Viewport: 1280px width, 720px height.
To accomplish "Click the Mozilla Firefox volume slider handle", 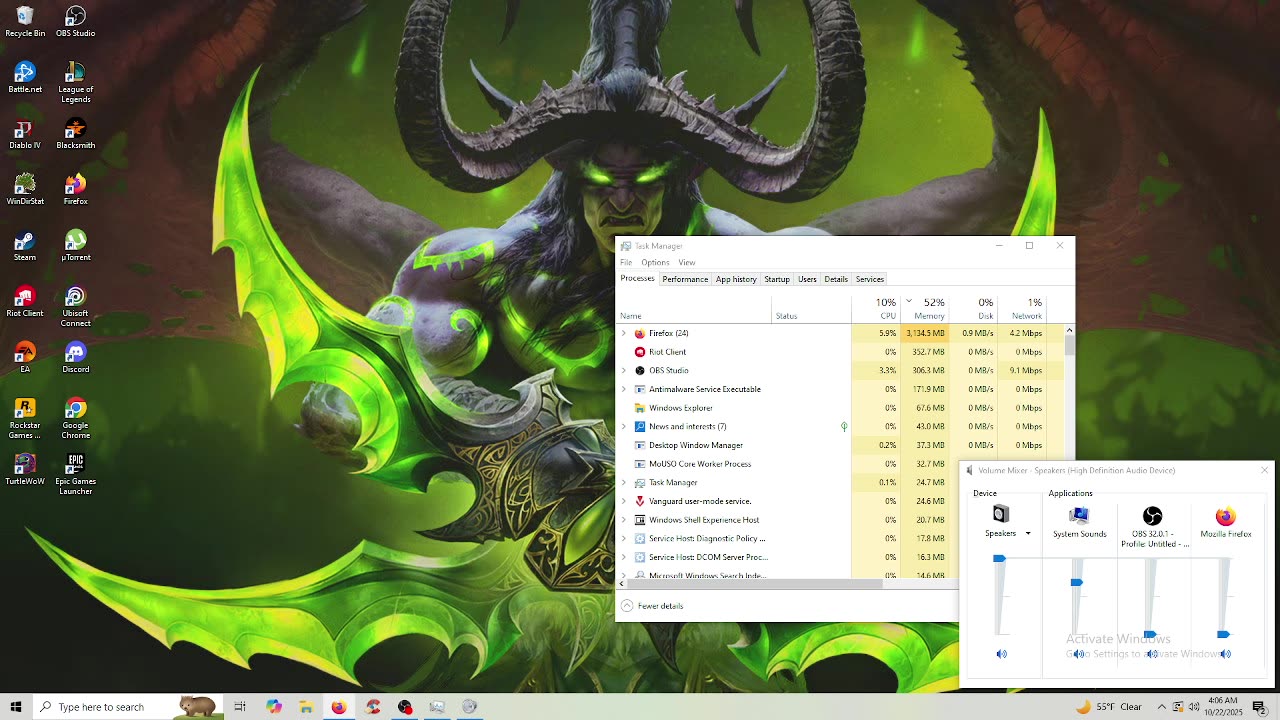I will pos(1223,634).
